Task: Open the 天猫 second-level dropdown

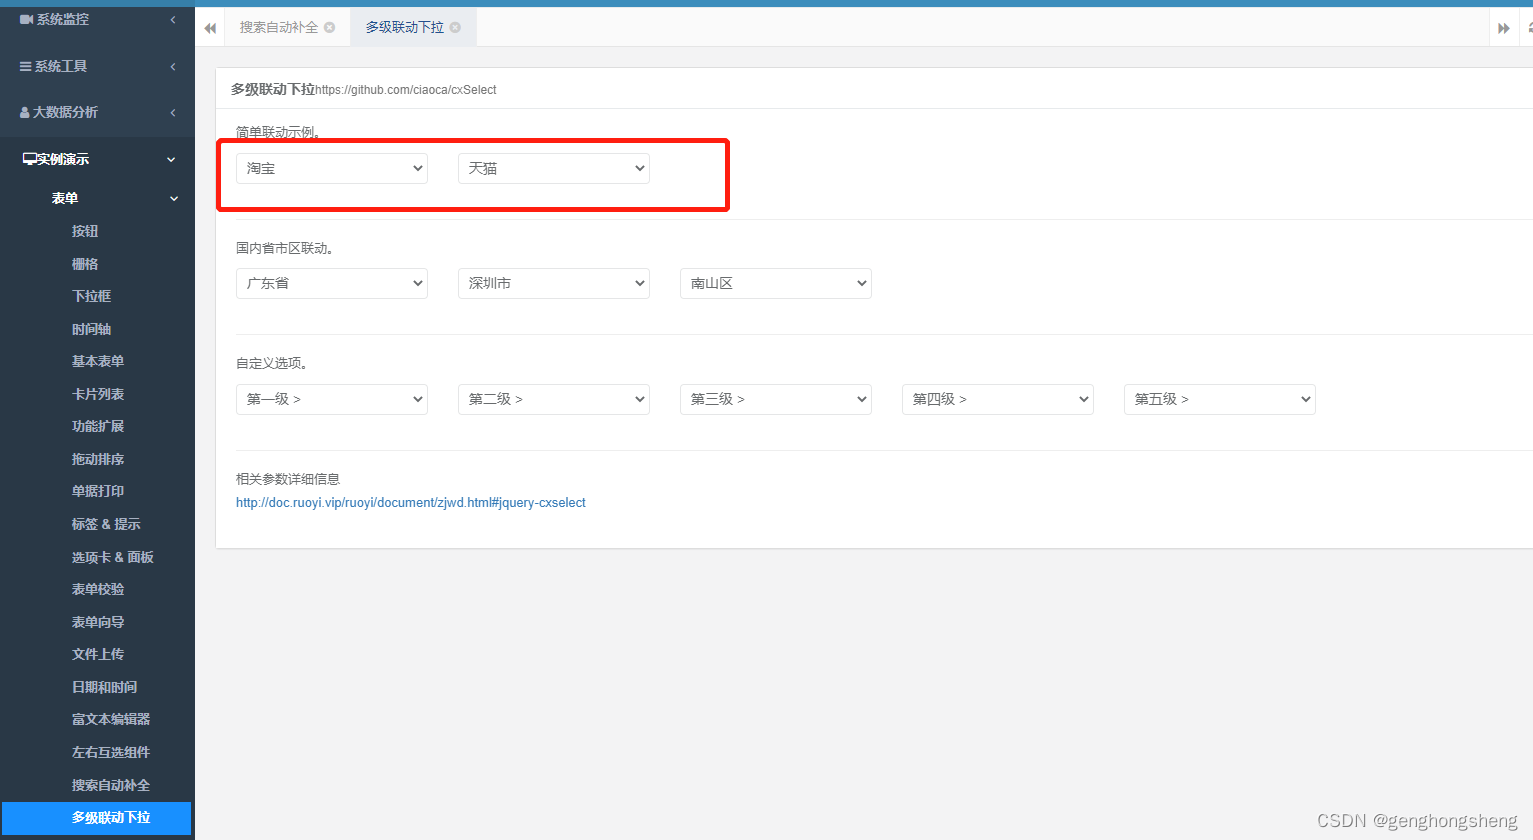Action: 553,168
